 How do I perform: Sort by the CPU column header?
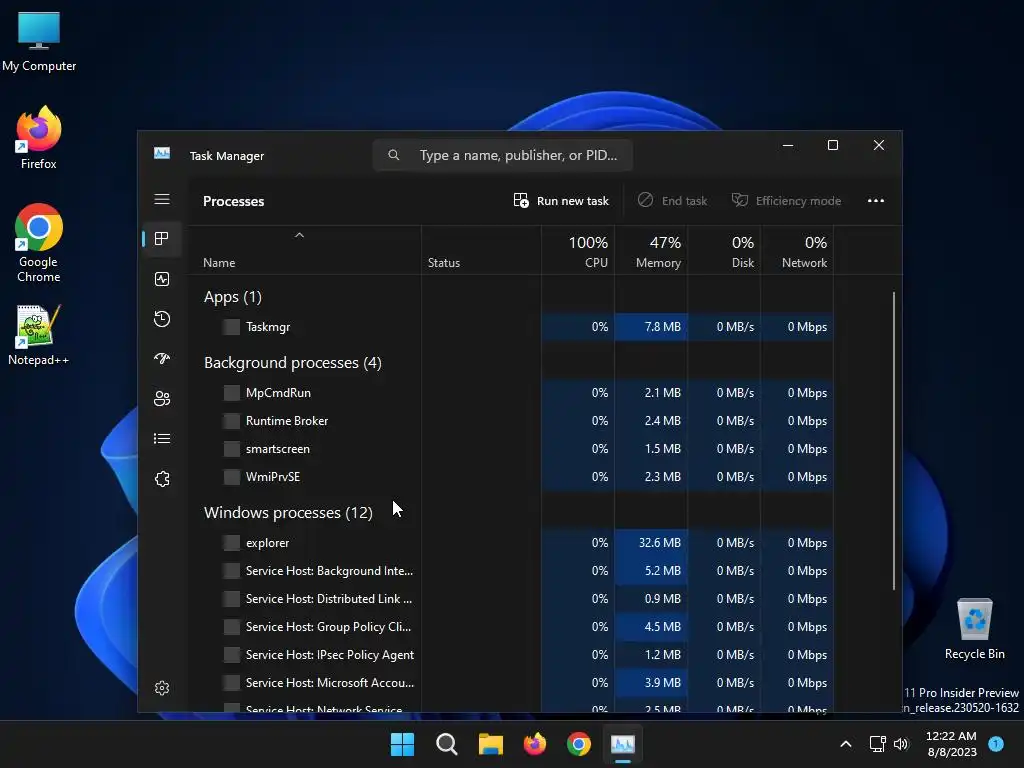(x=578, y=251)
